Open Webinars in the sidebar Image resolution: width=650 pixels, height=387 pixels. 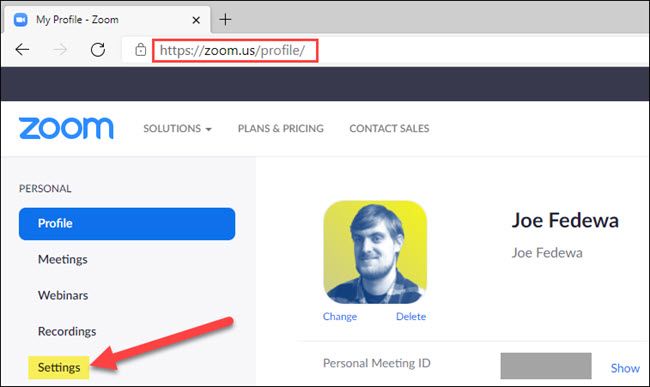pyautogui.click(x=63, y=295)
